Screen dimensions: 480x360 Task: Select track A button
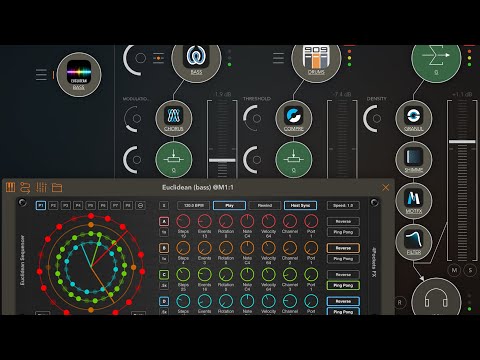coord(164,221)
